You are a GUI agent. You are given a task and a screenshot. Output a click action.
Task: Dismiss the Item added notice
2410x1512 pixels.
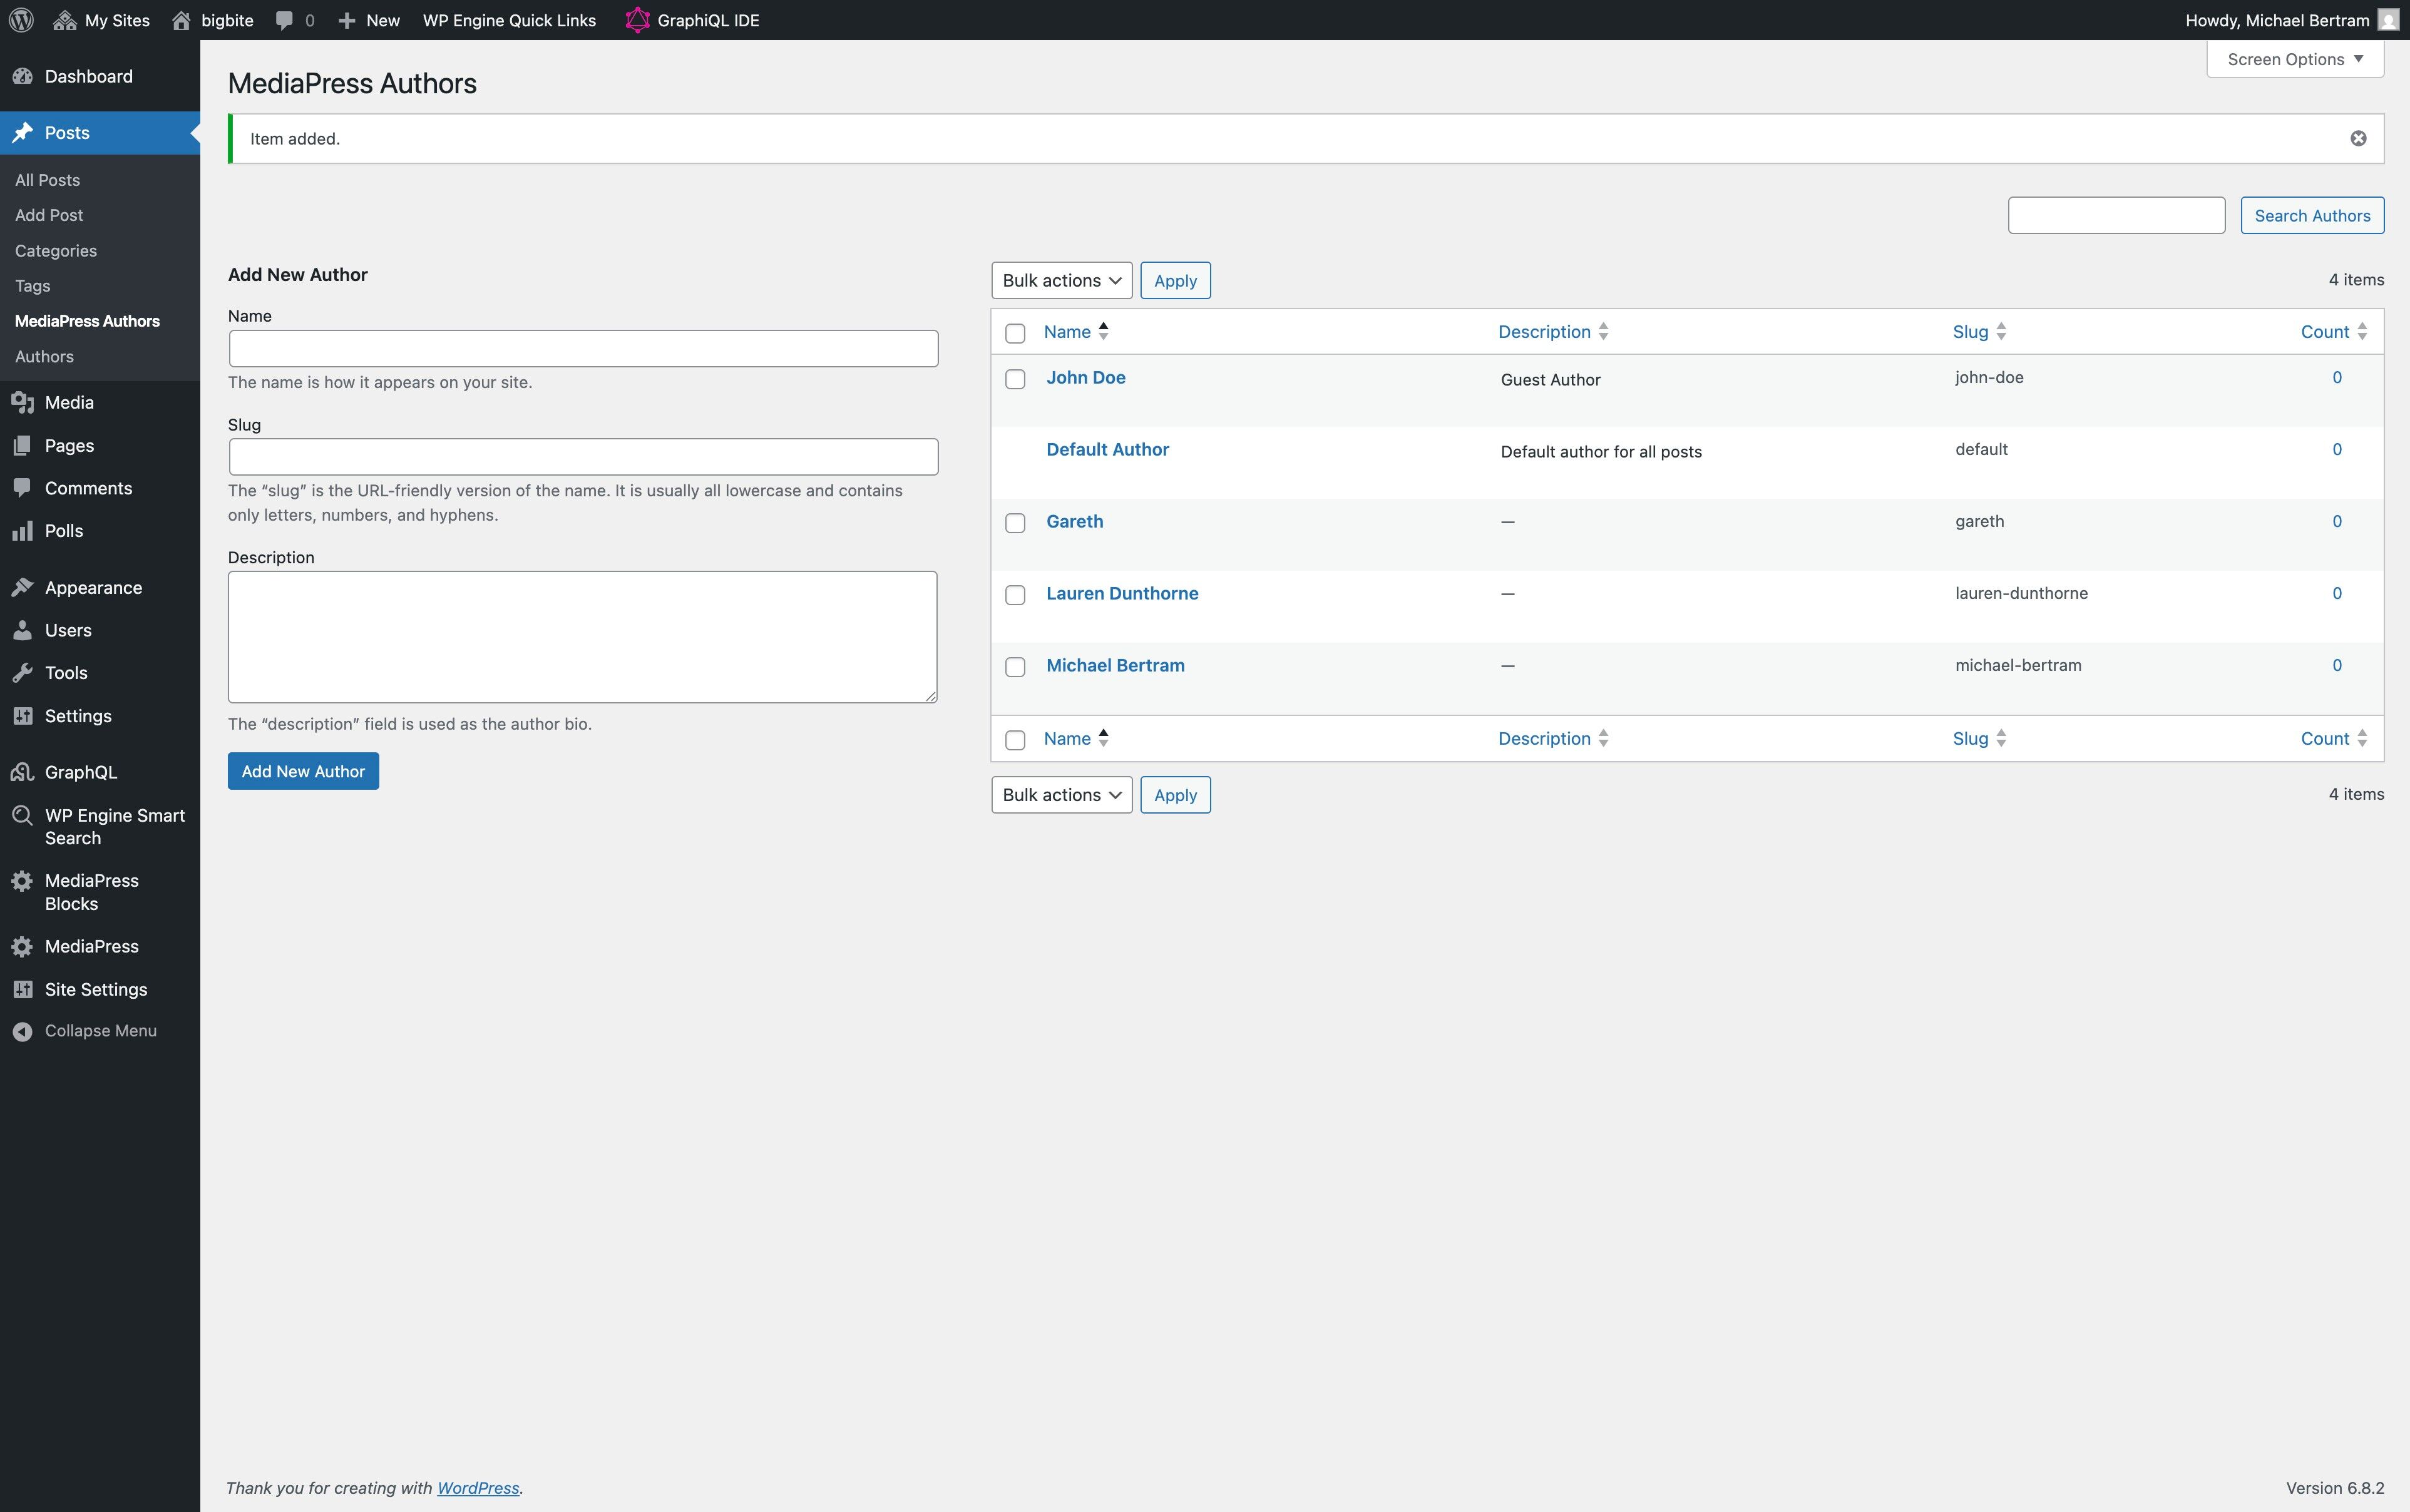tap(2357, 139)
